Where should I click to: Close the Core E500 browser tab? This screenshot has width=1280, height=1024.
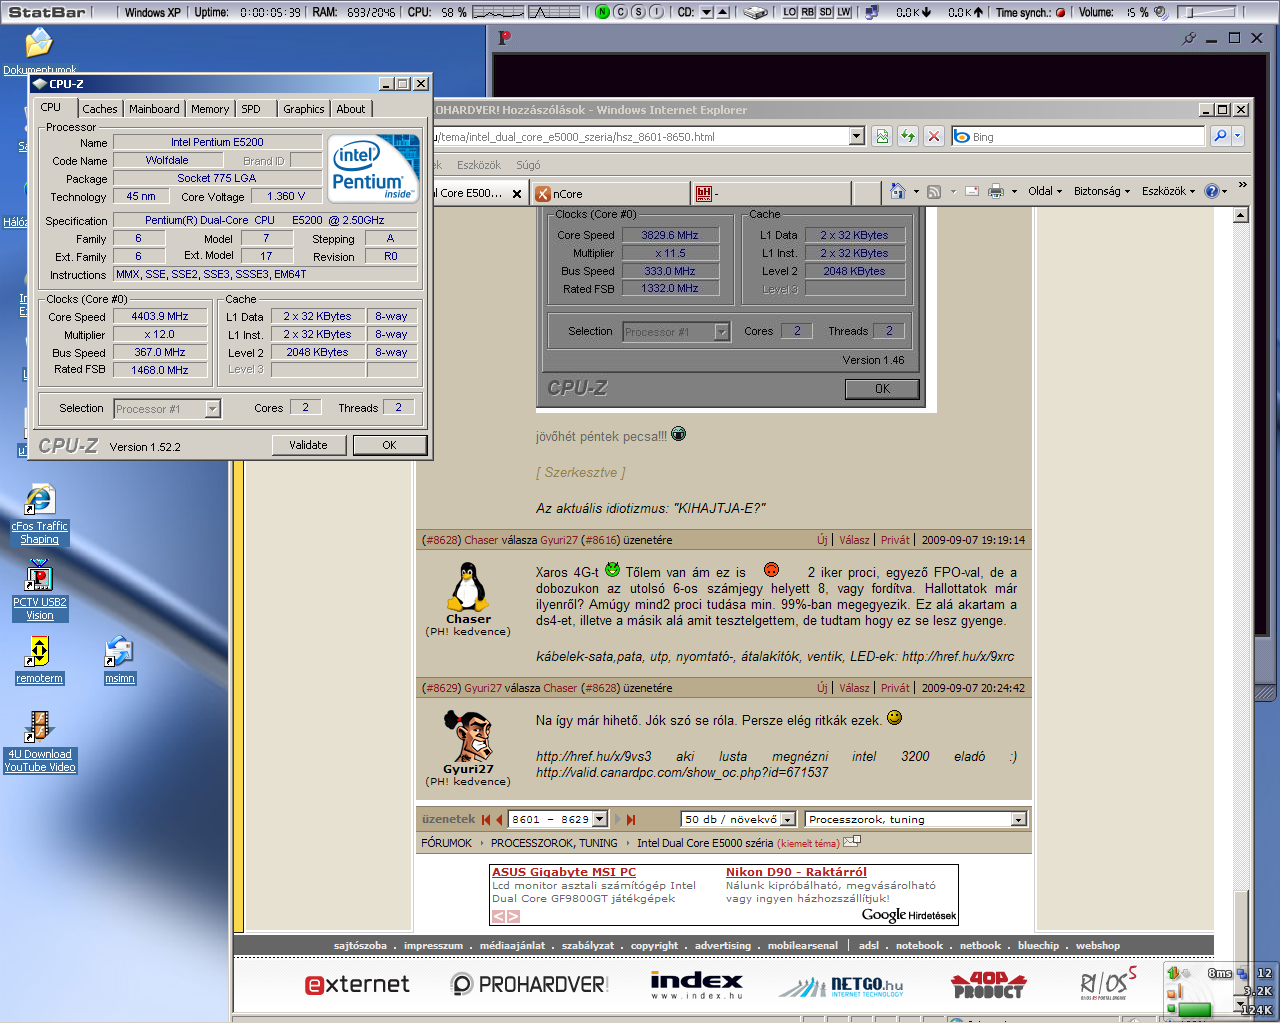[517, 194]
